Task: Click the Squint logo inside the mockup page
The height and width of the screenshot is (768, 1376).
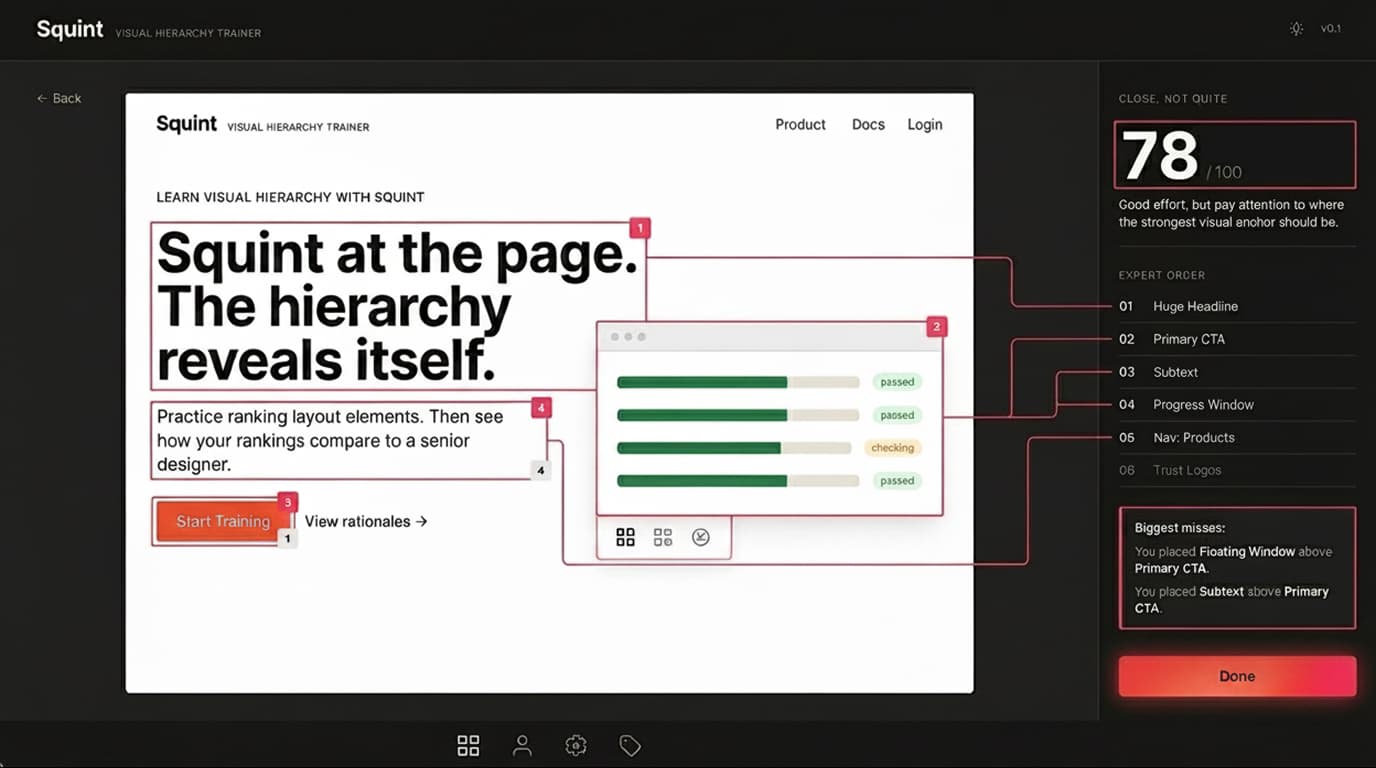Action: [x=187, y=124]
